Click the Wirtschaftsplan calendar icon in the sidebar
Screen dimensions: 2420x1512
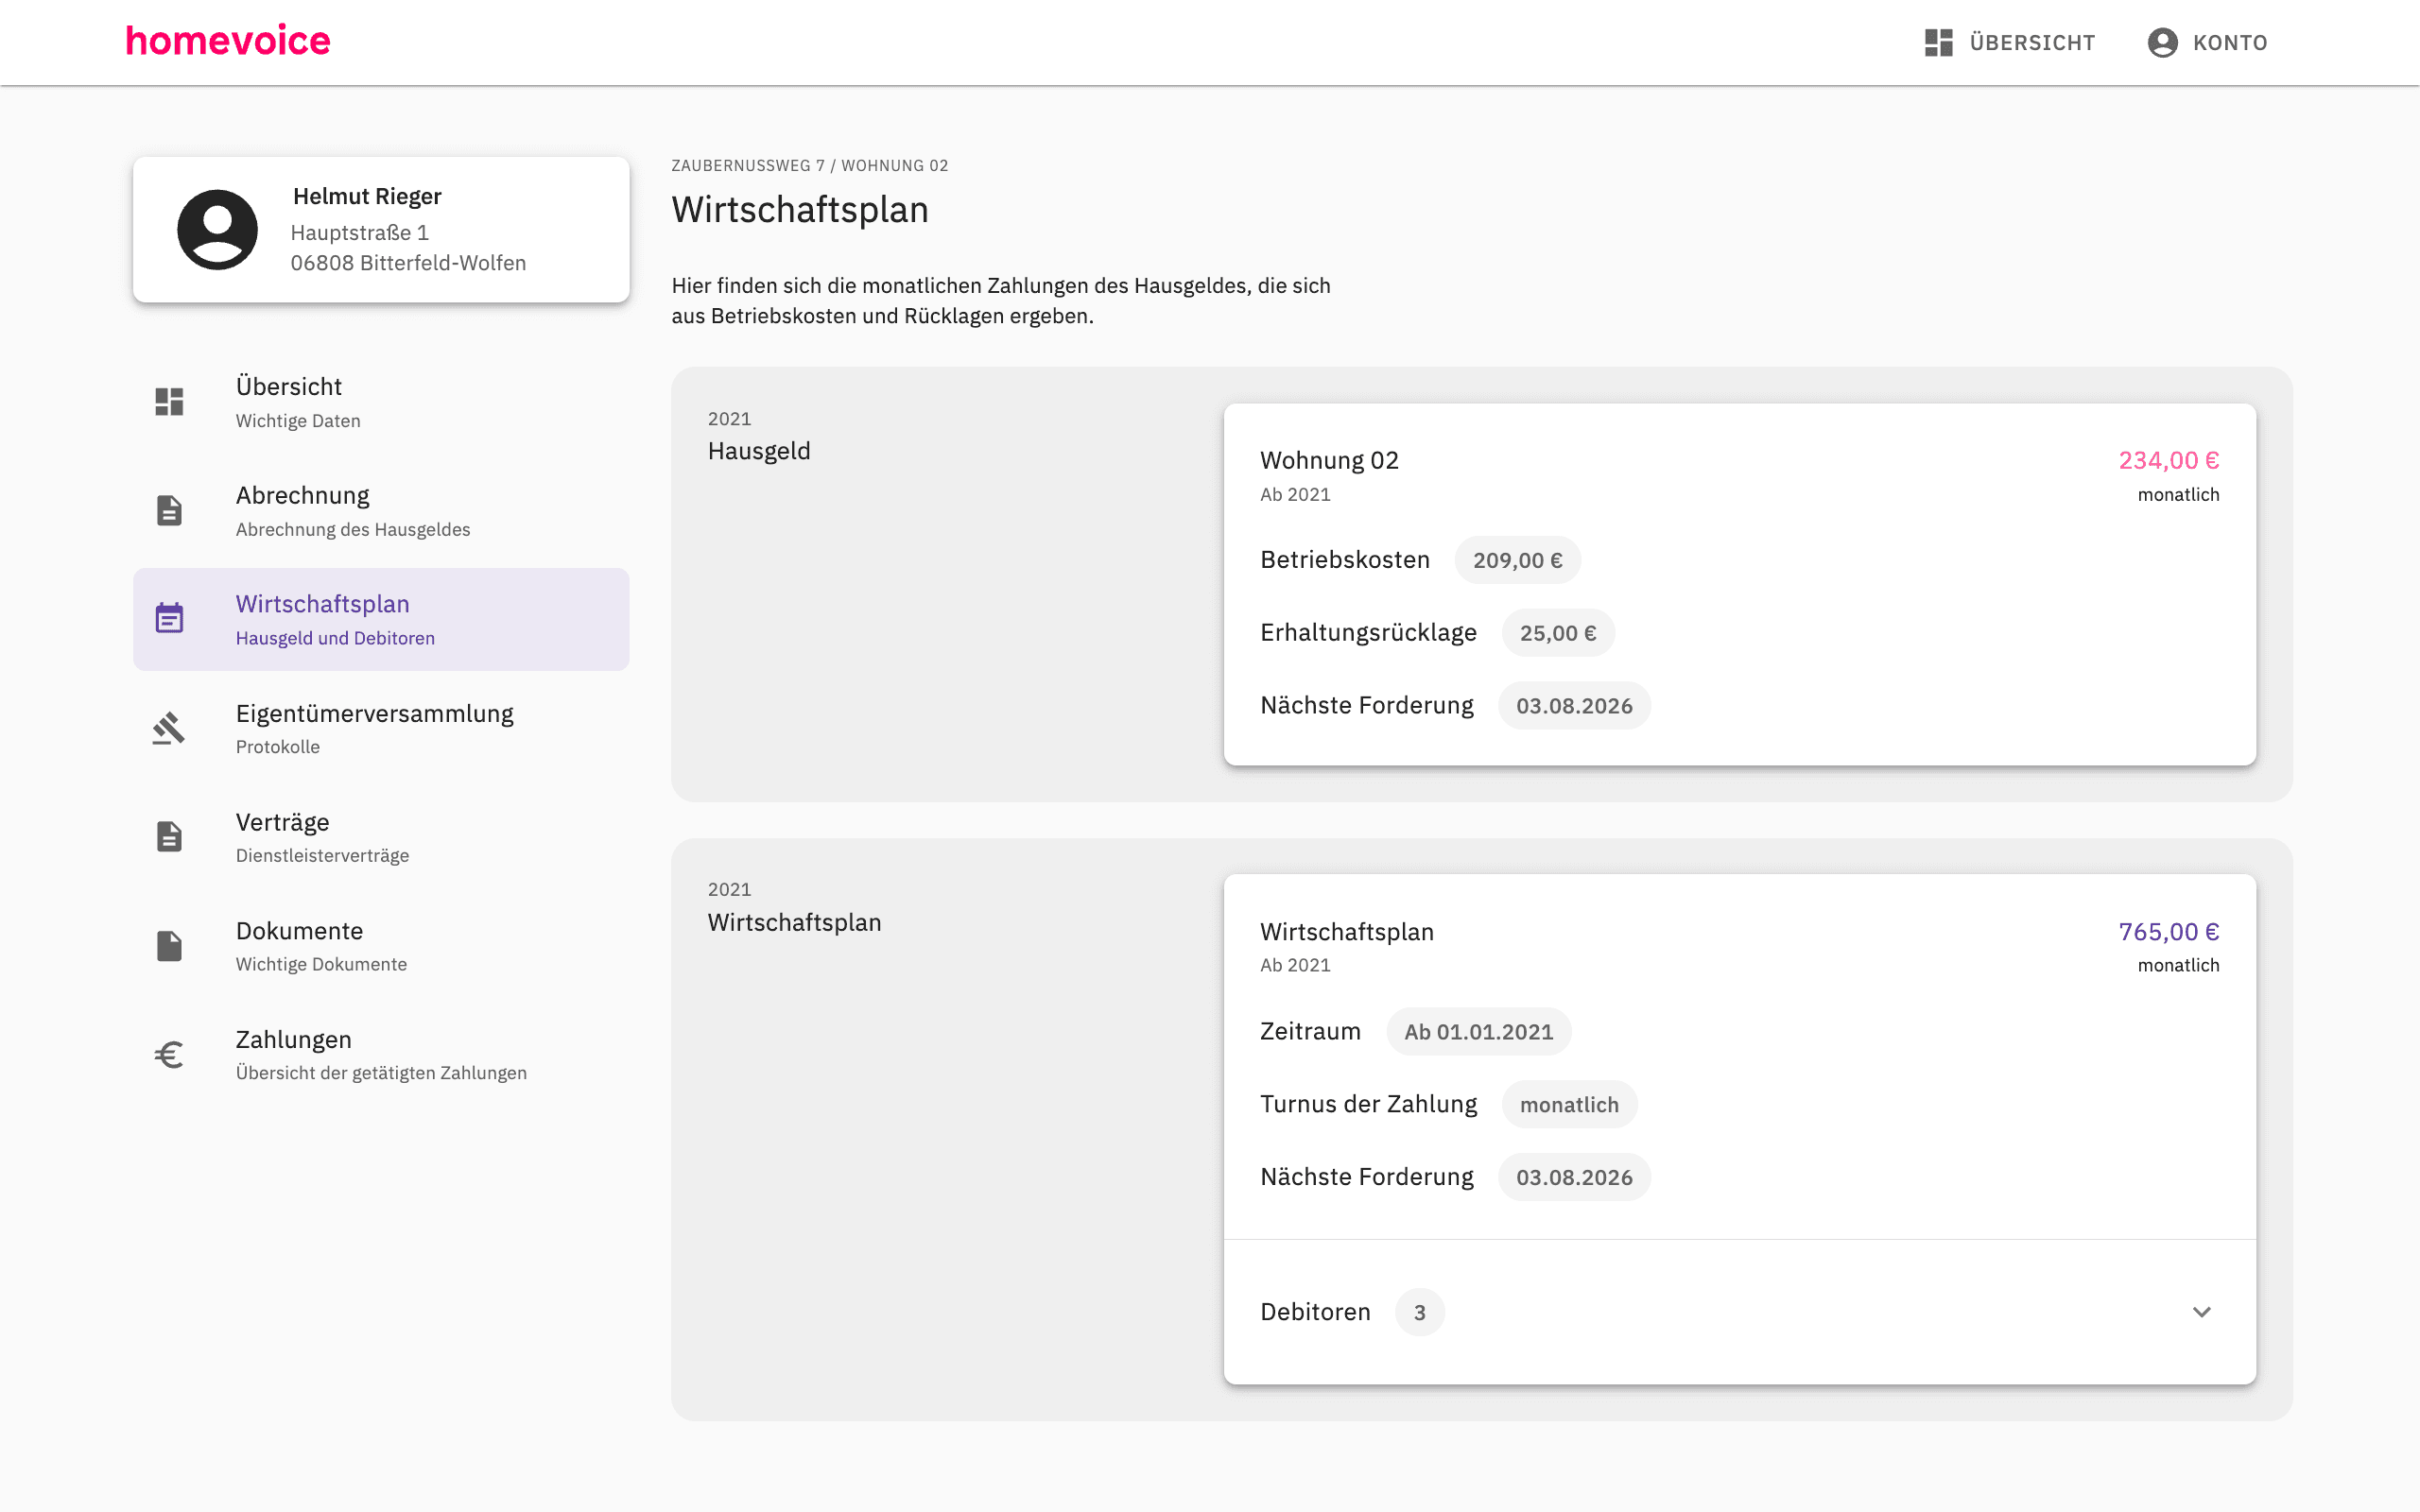pos(169,618)
